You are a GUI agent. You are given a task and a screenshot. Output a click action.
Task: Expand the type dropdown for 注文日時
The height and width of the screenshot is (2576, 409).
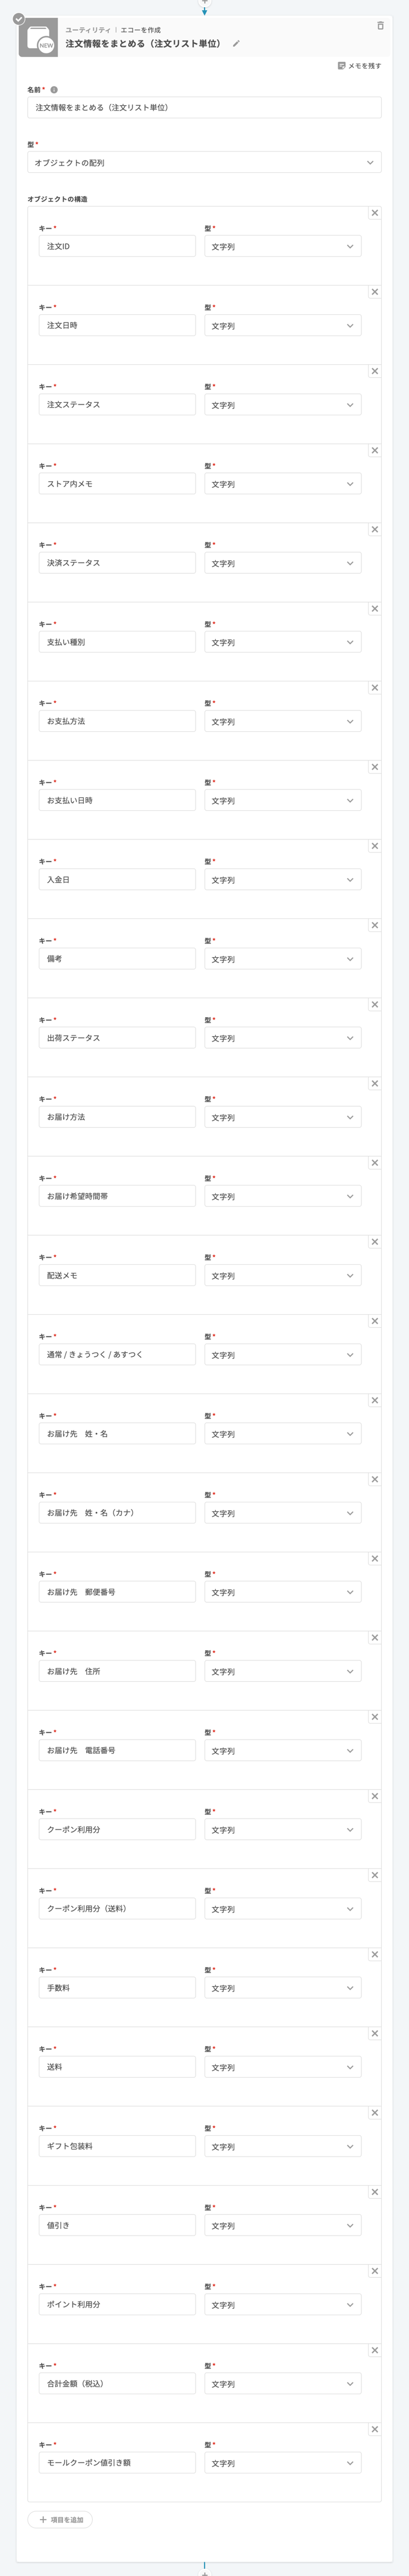coord(283,326)
